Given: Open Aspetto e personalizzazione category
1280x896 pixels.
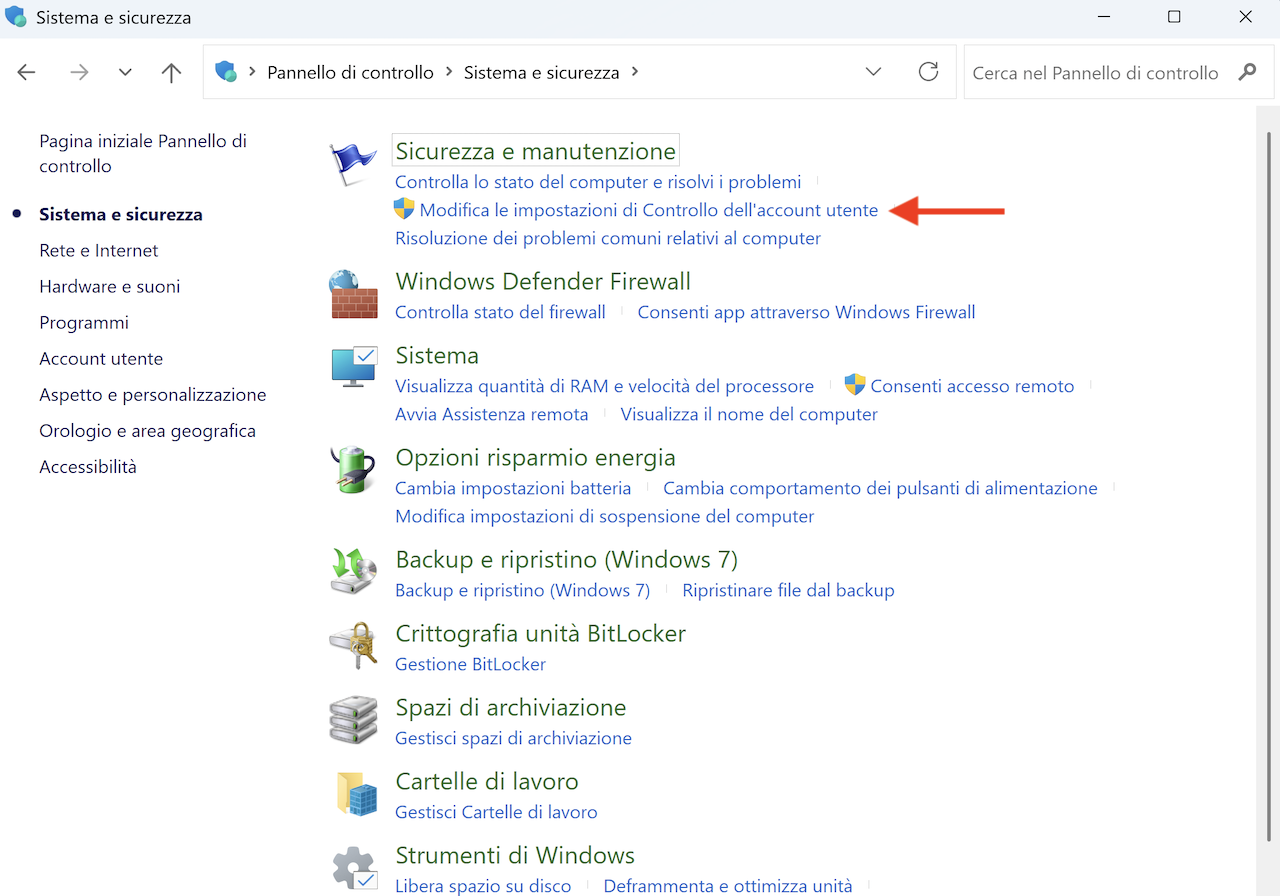Looking at the screenshot, I should point(153,394).
